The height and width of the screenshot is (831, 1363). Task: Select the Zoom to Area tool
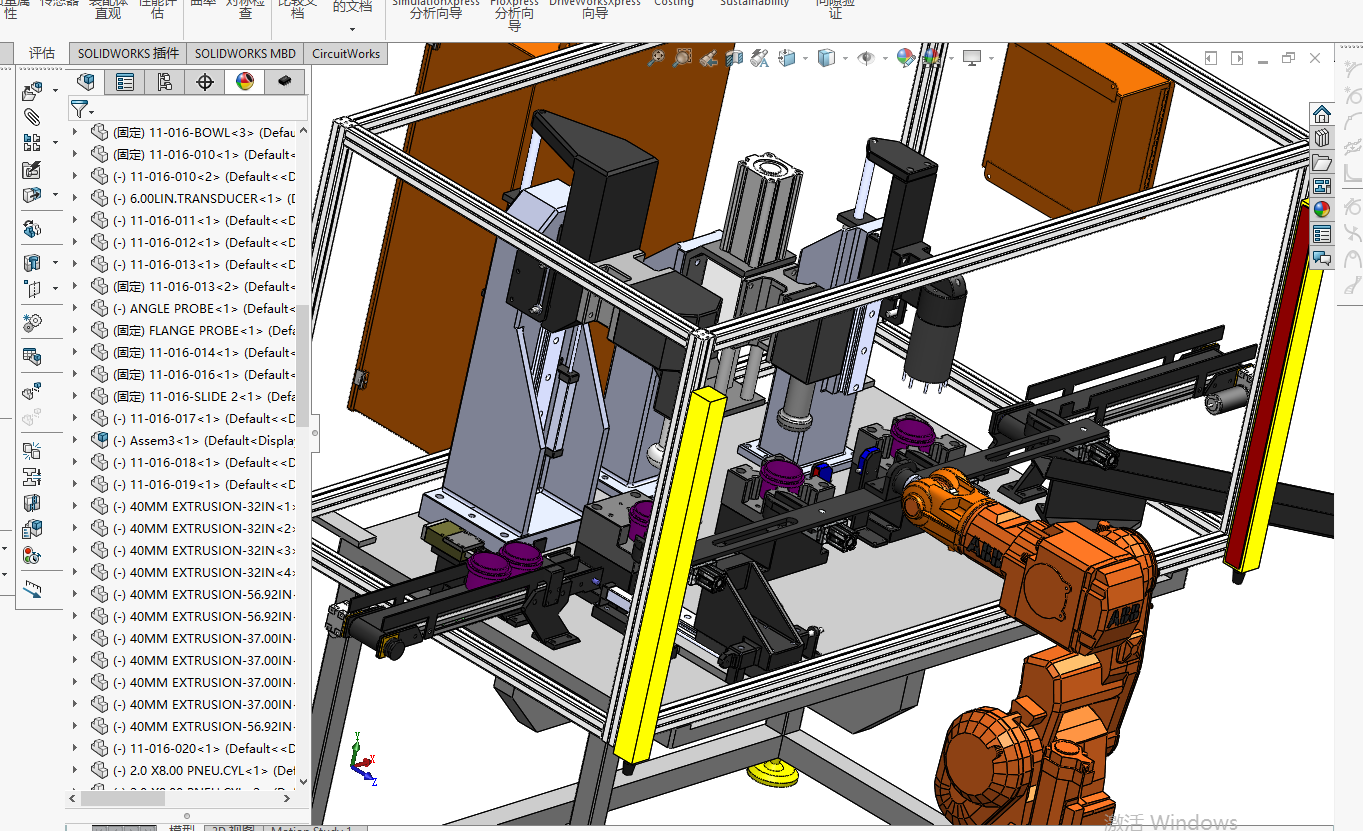(682, 58)
